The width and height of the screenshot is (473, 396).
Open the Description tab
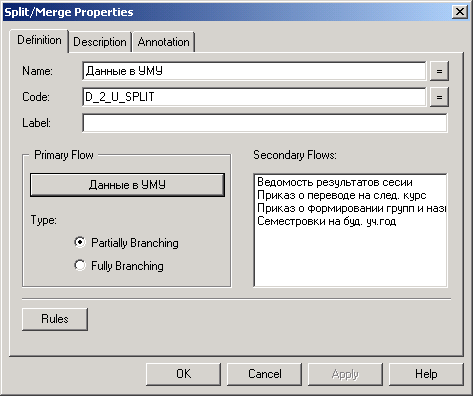pyautogui.click(x=100, y=42)
